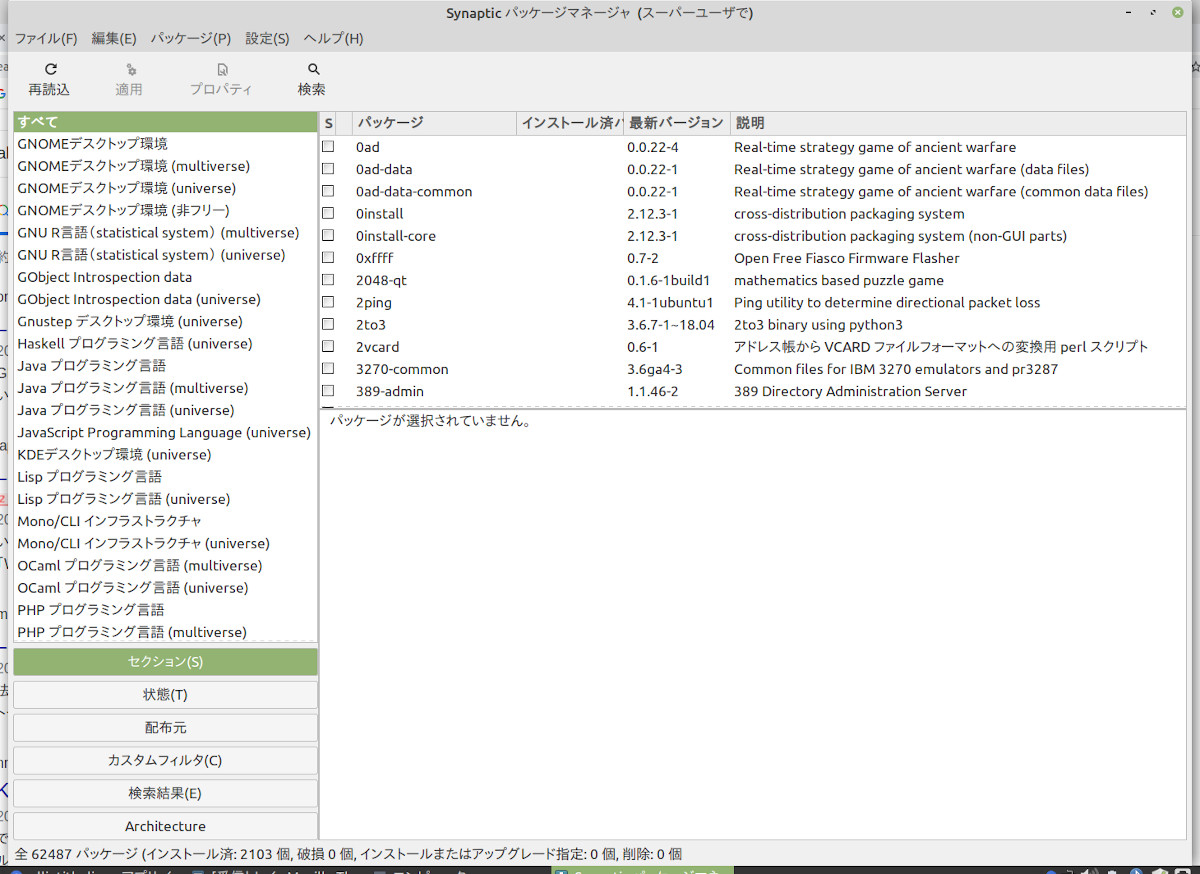Click the 再読込 reload icon

50,70
